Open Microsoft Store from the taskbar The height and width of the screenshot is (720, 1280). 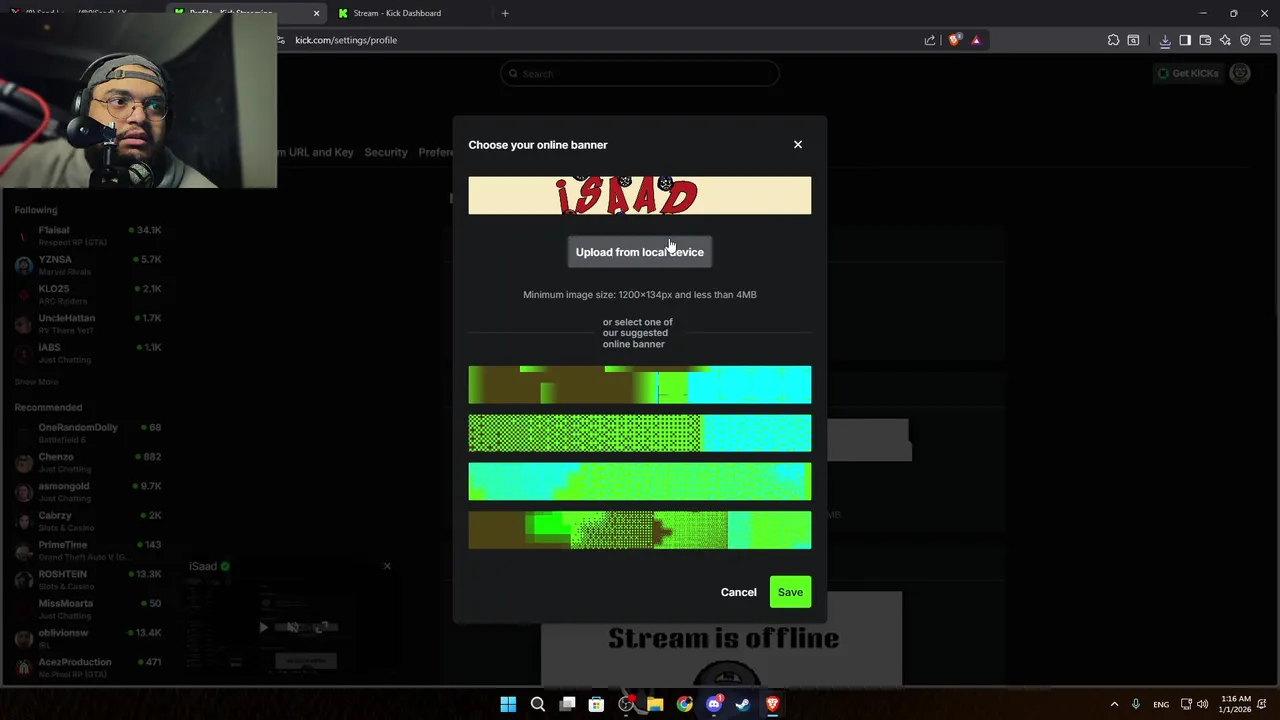point(596,705)
